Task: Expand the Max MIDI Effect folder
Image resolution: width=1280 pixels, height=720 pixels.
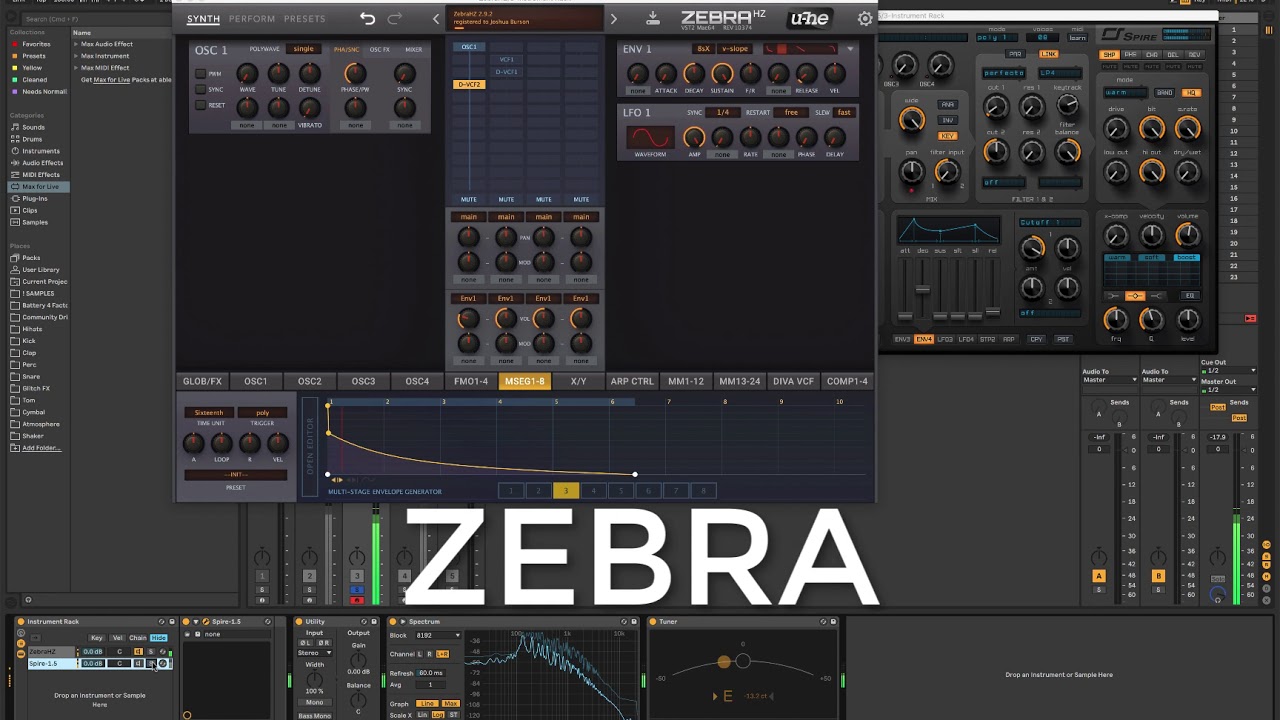Action: [x=76, y=68]
